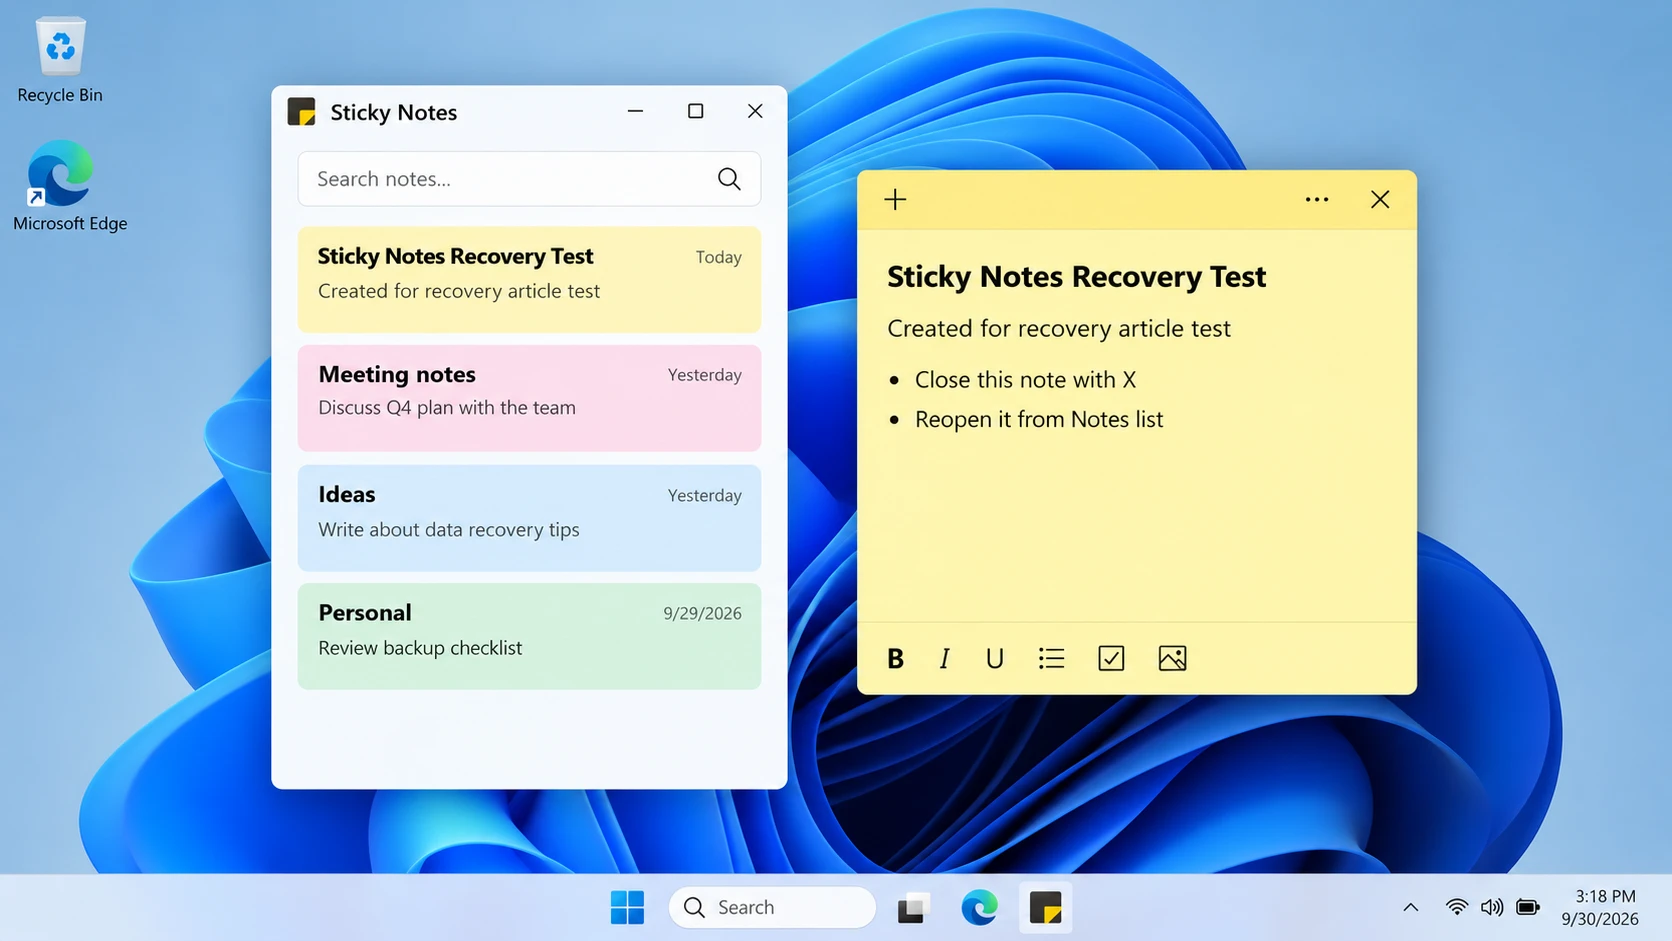1672x941 pixels.
Task: Click 'Review backup checklist' text
Action: click(420, 648)
